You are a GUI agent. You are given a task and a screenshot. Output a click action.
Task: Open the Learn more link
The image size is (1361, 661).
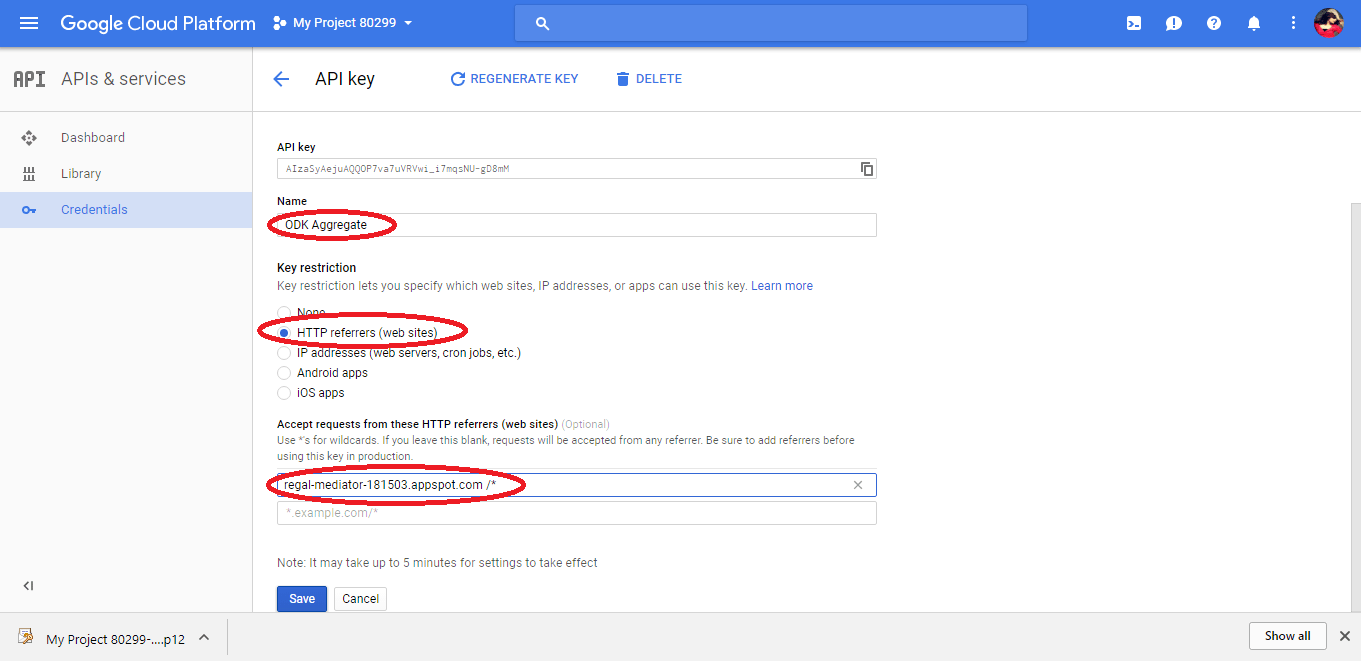[x=782, y=286]
